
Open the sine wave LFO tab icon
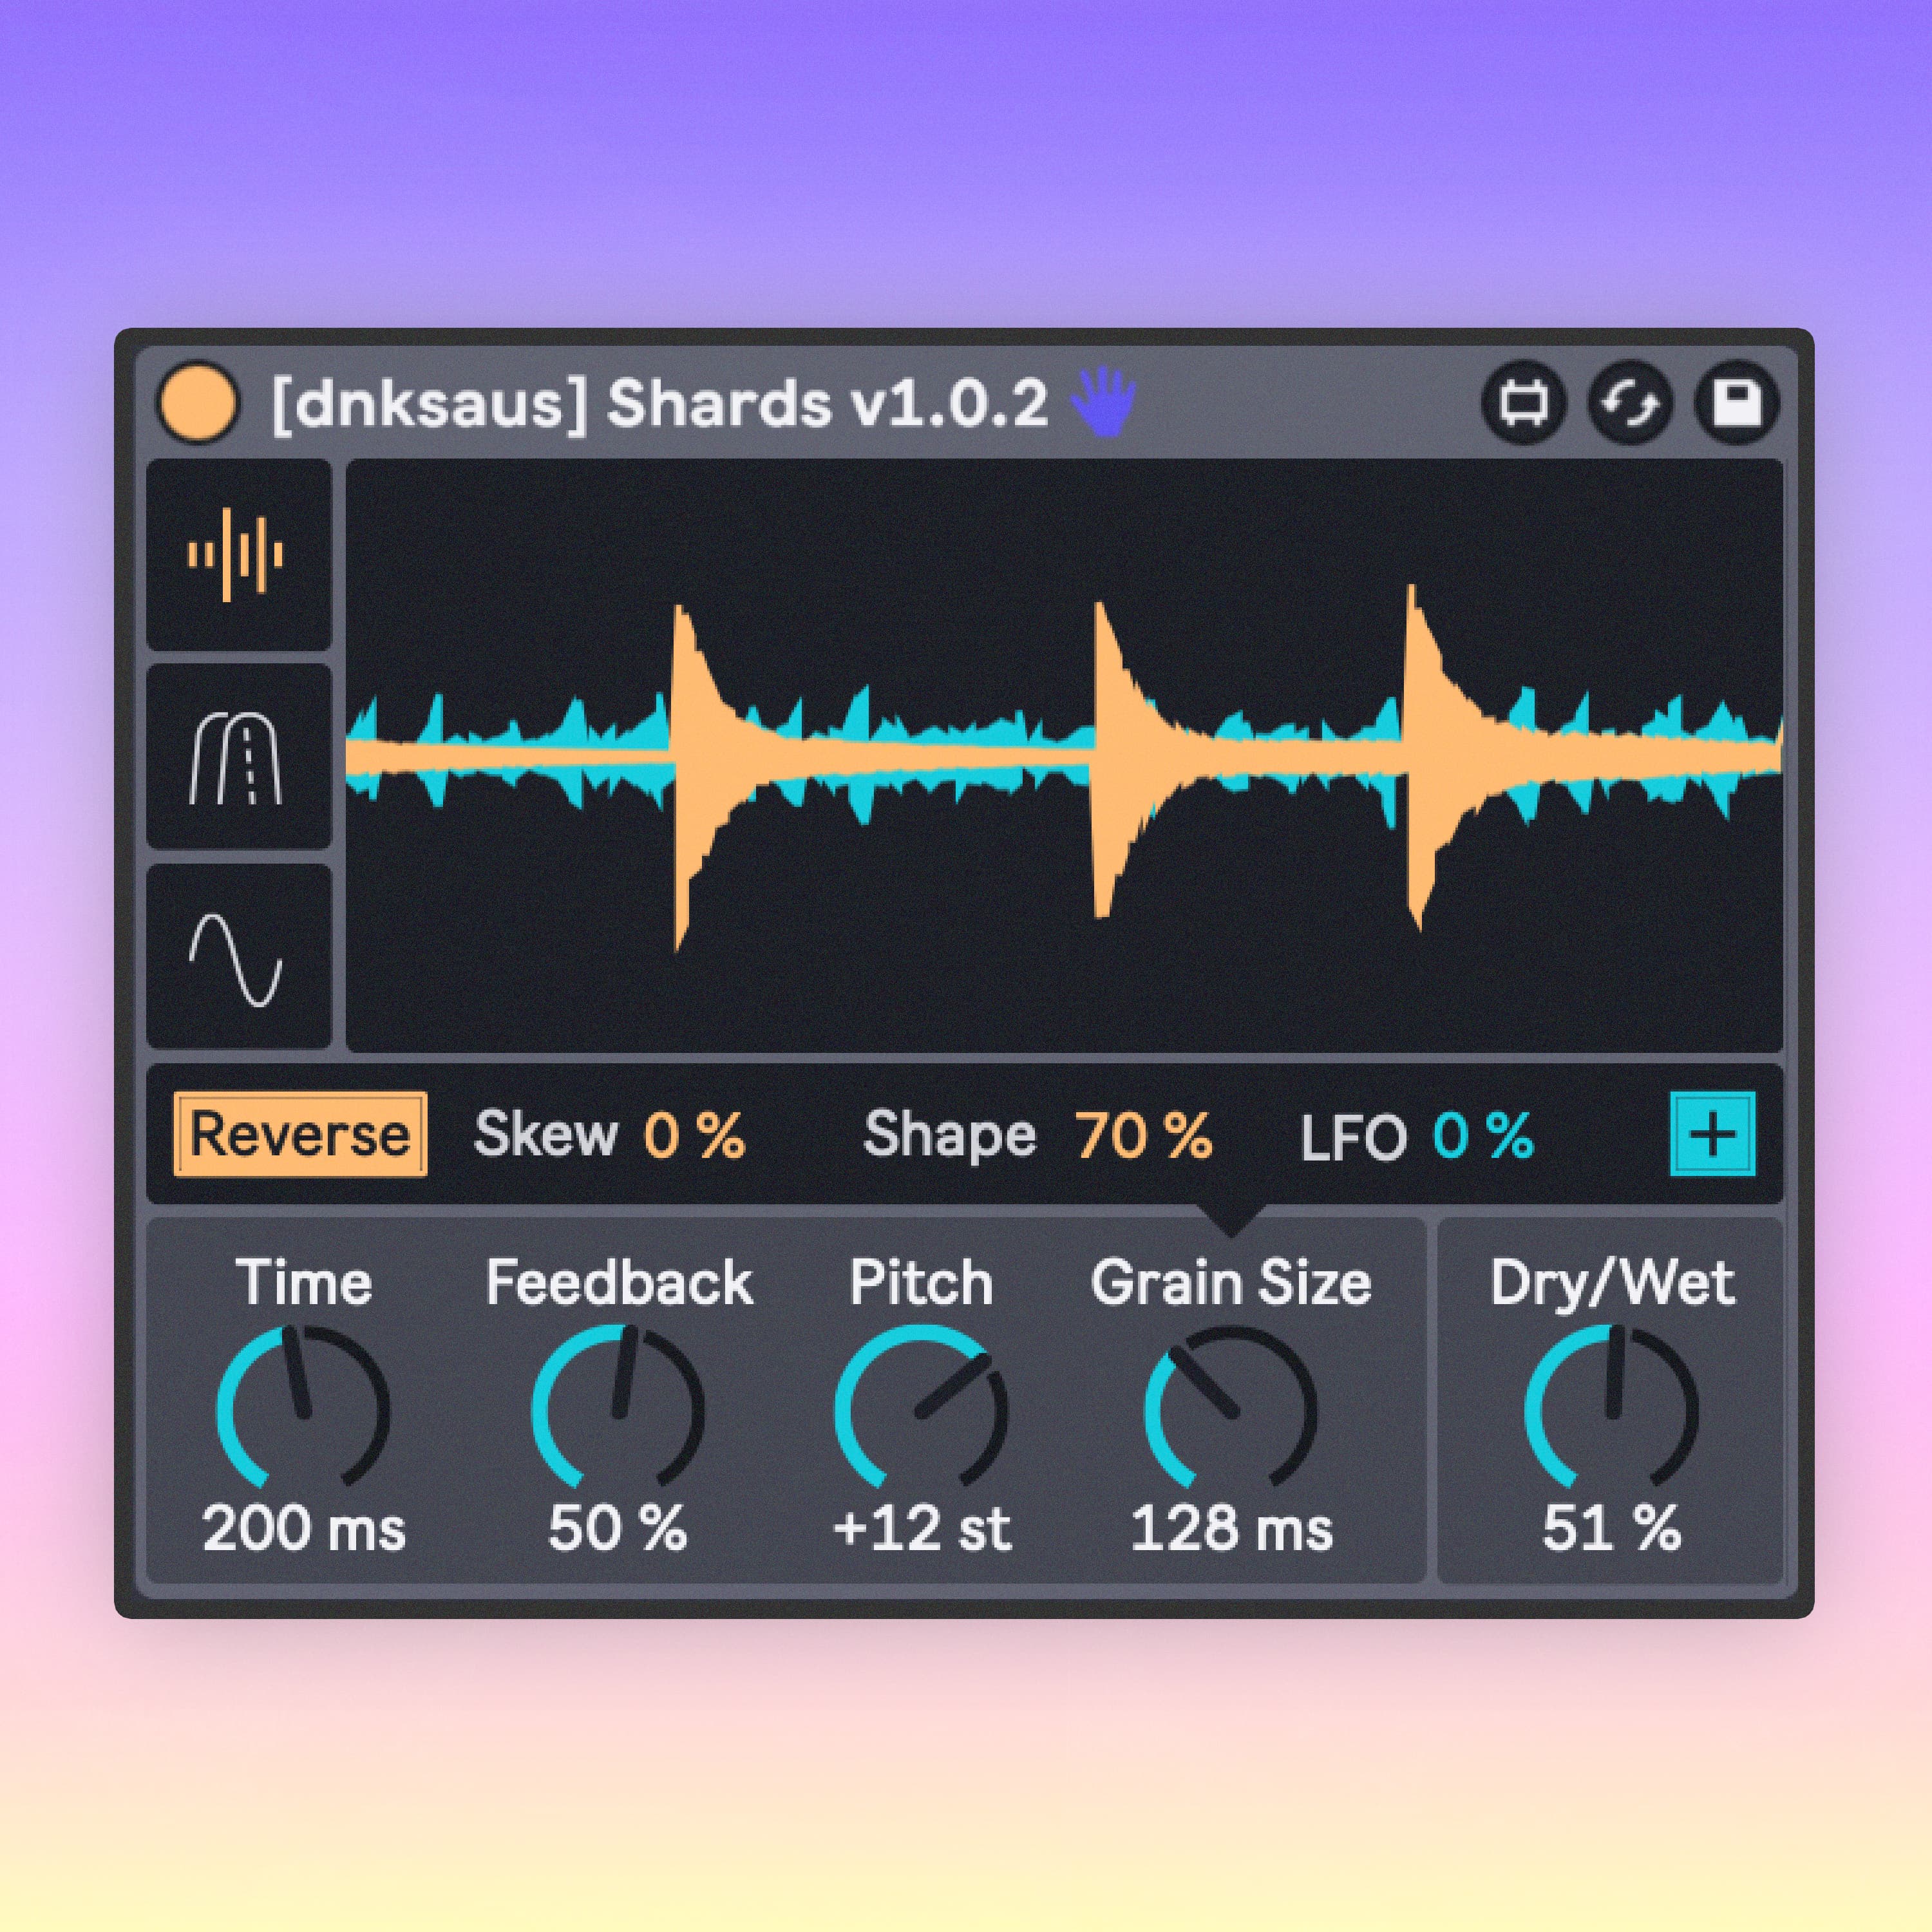[238, 957]
